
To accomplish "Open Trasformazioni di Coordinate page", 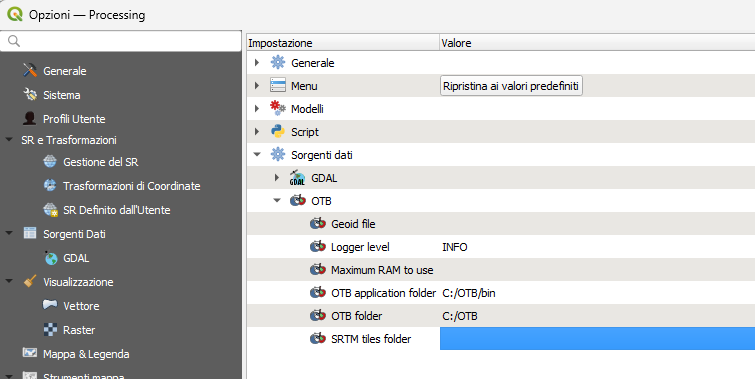I will 131,186.
